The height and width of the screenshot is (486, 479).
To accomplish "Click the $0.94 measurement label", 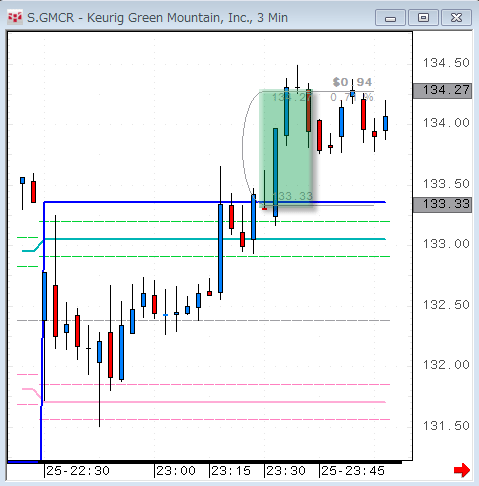I will tap(352, 82).
